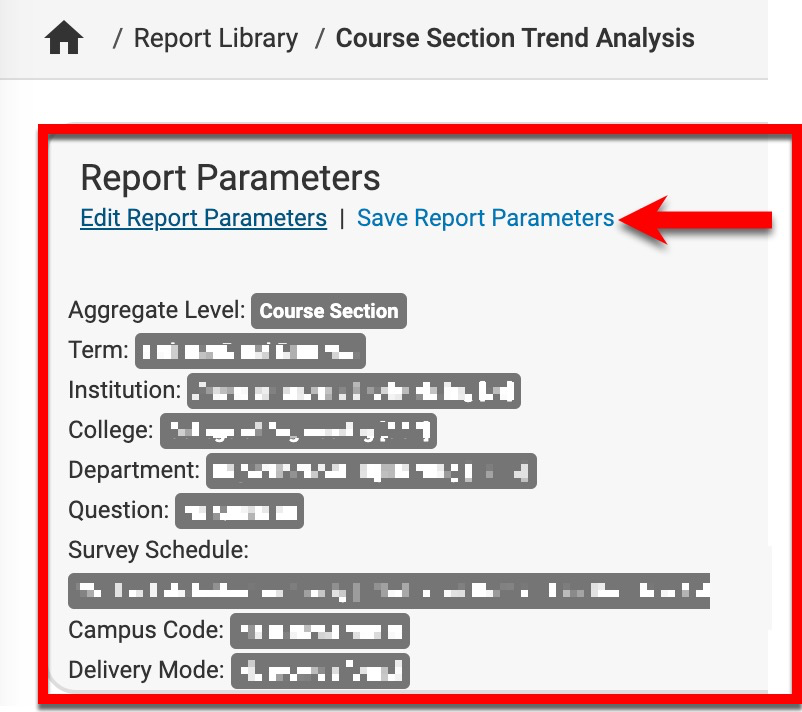Click the Report Parameters heading
Image resolution: width=802 pixels, height=712 pixels.
pyautogui.click(x=230, y=178)
